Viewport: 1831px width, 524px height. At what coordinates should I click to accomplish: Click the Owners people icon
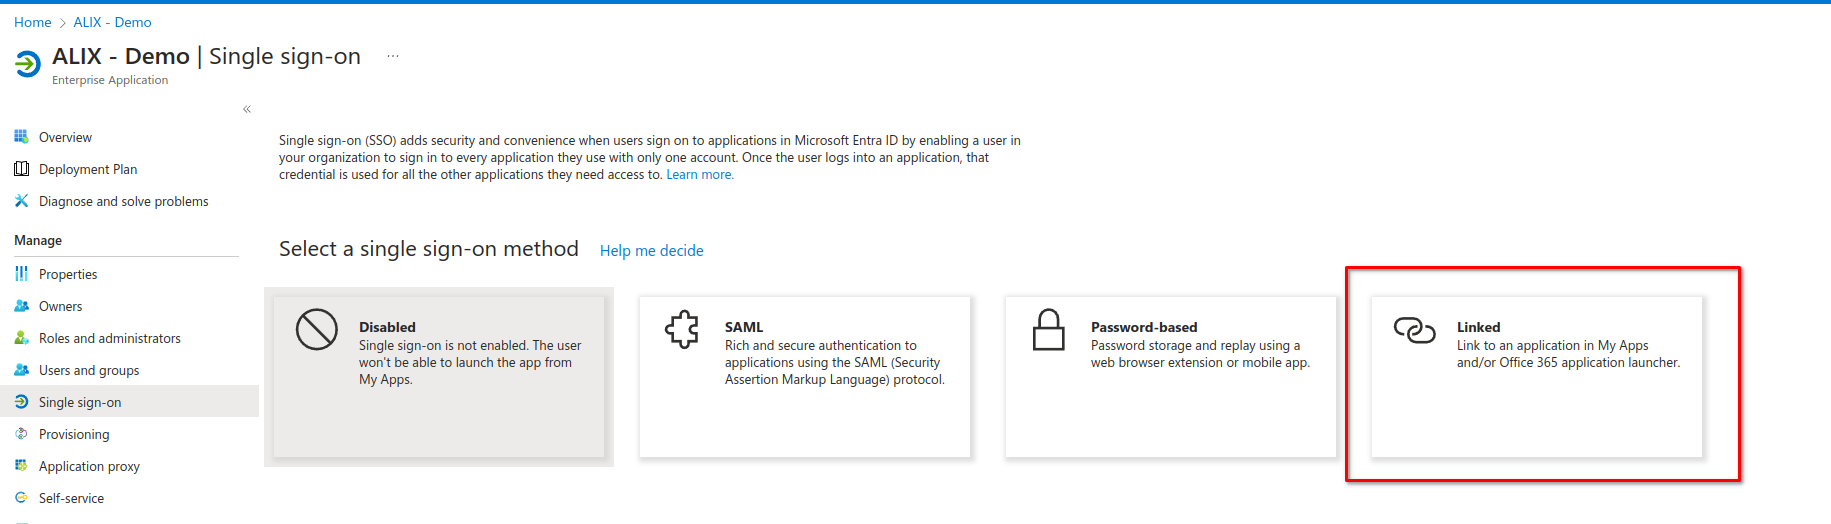tap(21, 306)
